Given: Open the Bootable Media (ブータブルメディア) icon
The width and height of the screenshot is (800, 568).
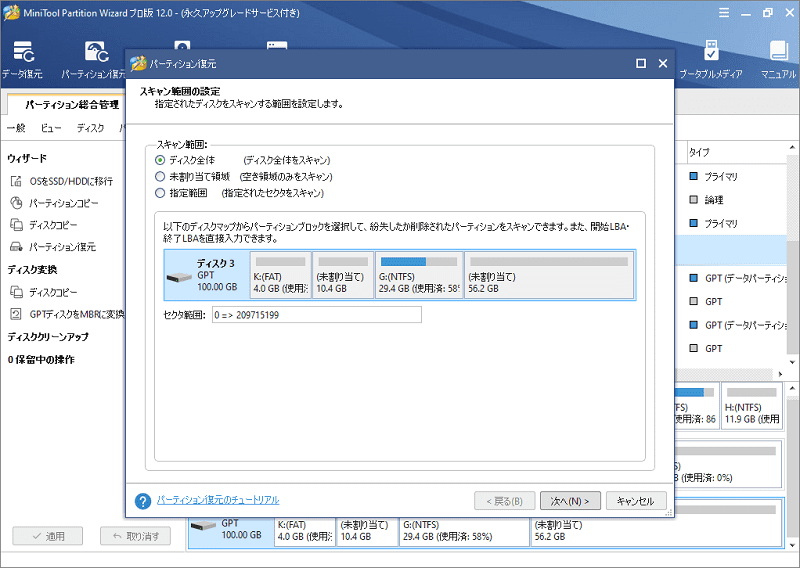Looking at the screenshot, I should 711,51.
